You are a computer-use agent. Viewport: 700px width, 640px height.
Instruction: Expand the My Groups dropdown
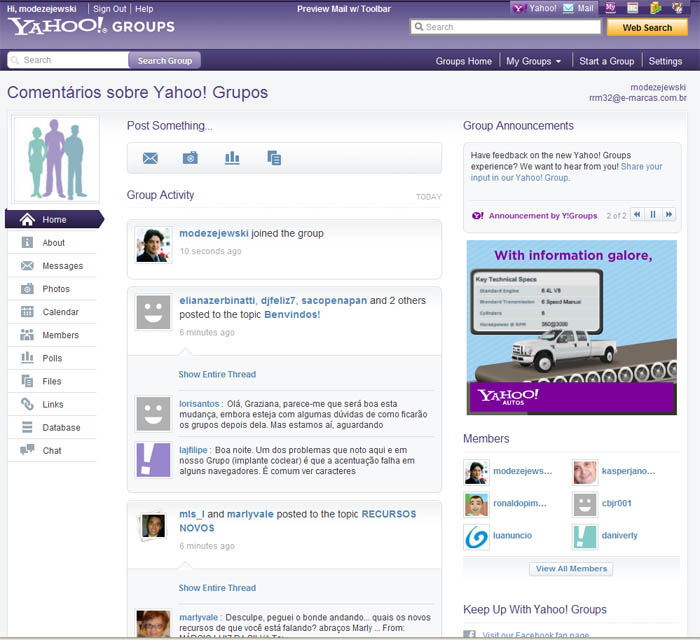pos(533,61)
